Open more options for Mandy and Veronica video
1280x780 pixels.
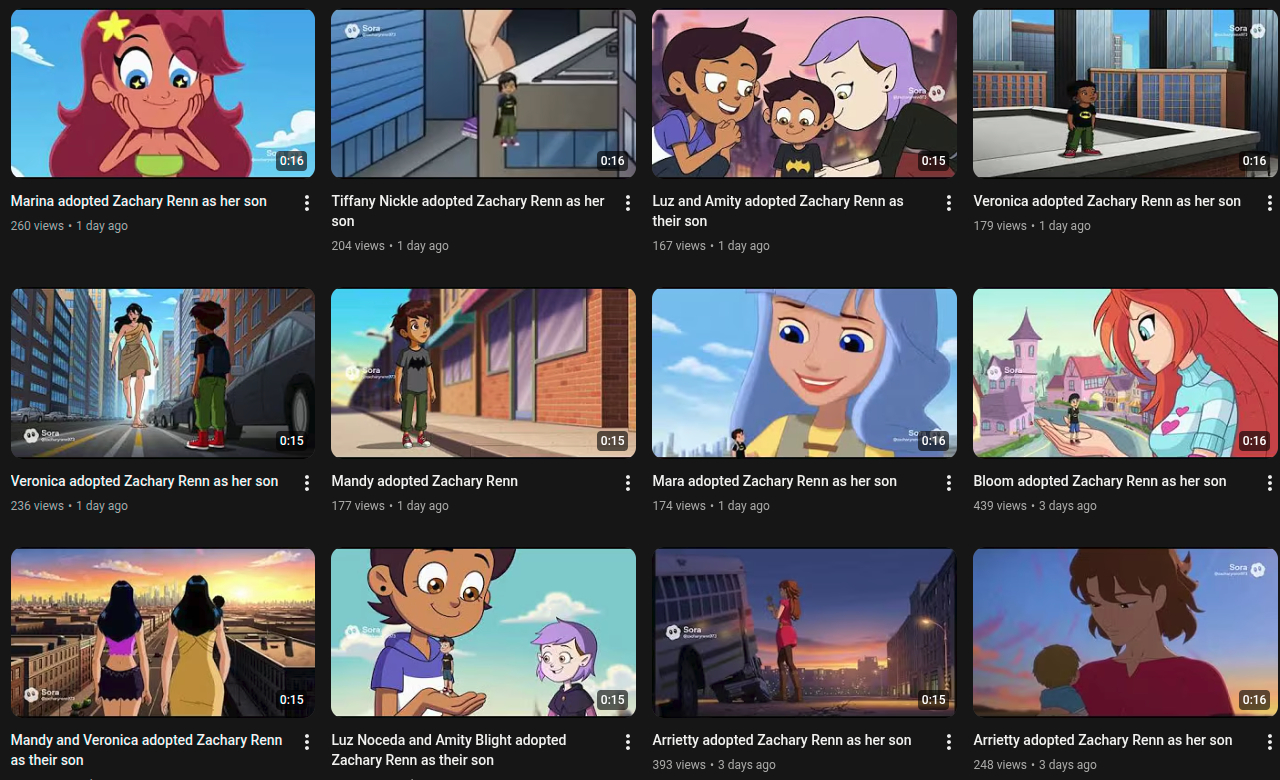pyautogui.click(x=307, y=742)
